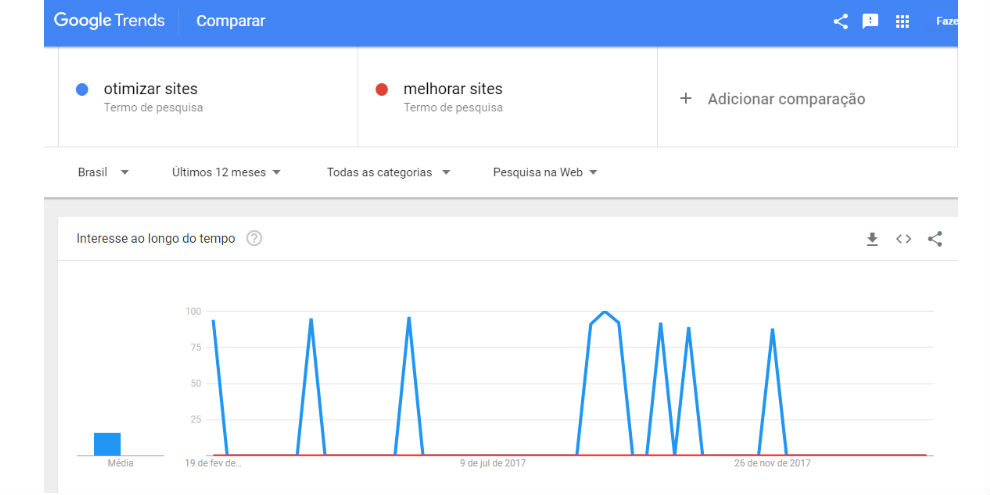Expand the Pesquisa na Web dropdown
This screenshot has width=990, height=495.
(545, 172)
